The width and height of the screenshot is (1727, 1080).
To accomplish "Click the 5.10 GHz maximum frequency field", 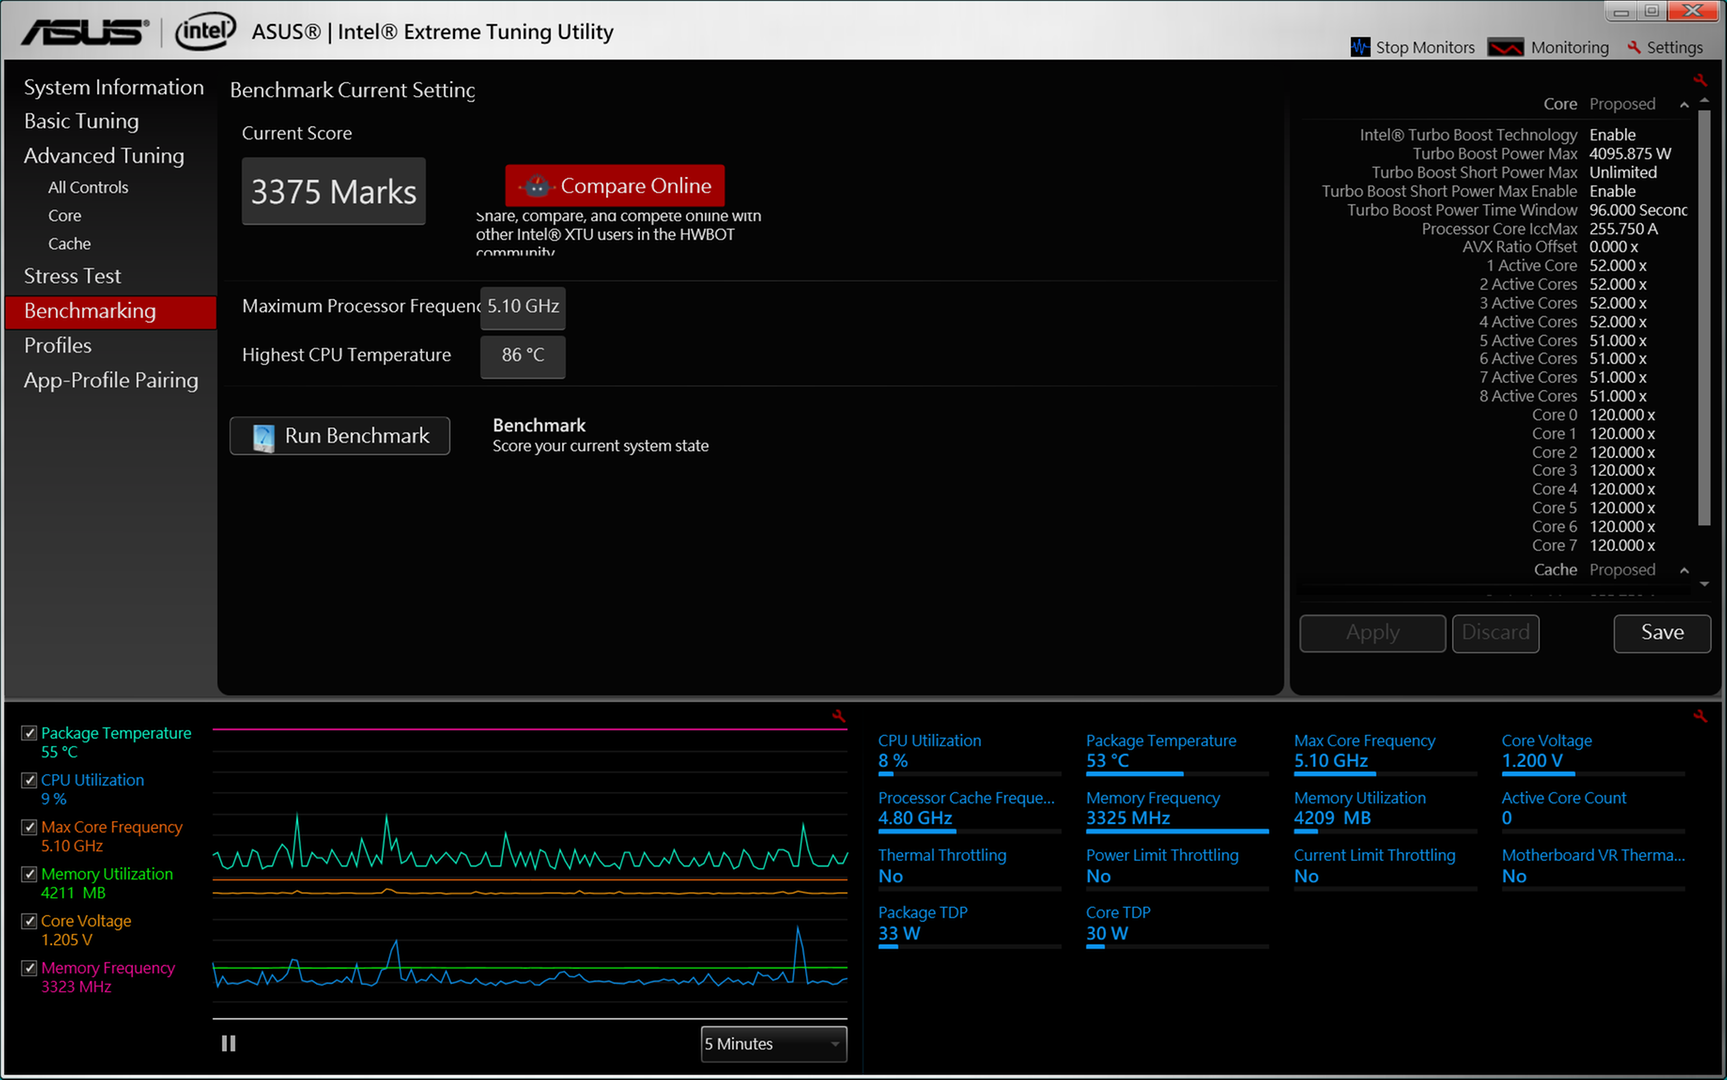I will 523,307.
